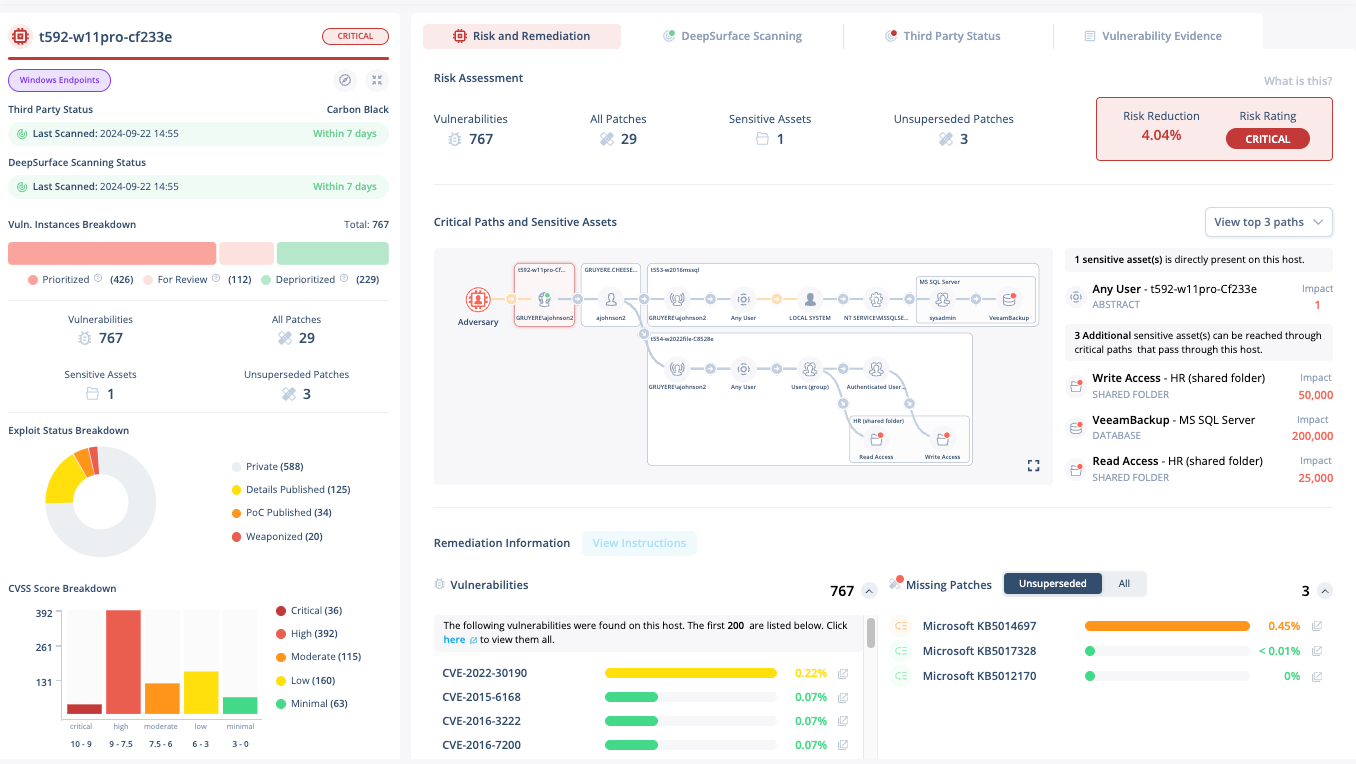Open the View top 3 paths dropdown
Image resolution: width=1356 pixels, height=764 pixels.
point(1268,222)
